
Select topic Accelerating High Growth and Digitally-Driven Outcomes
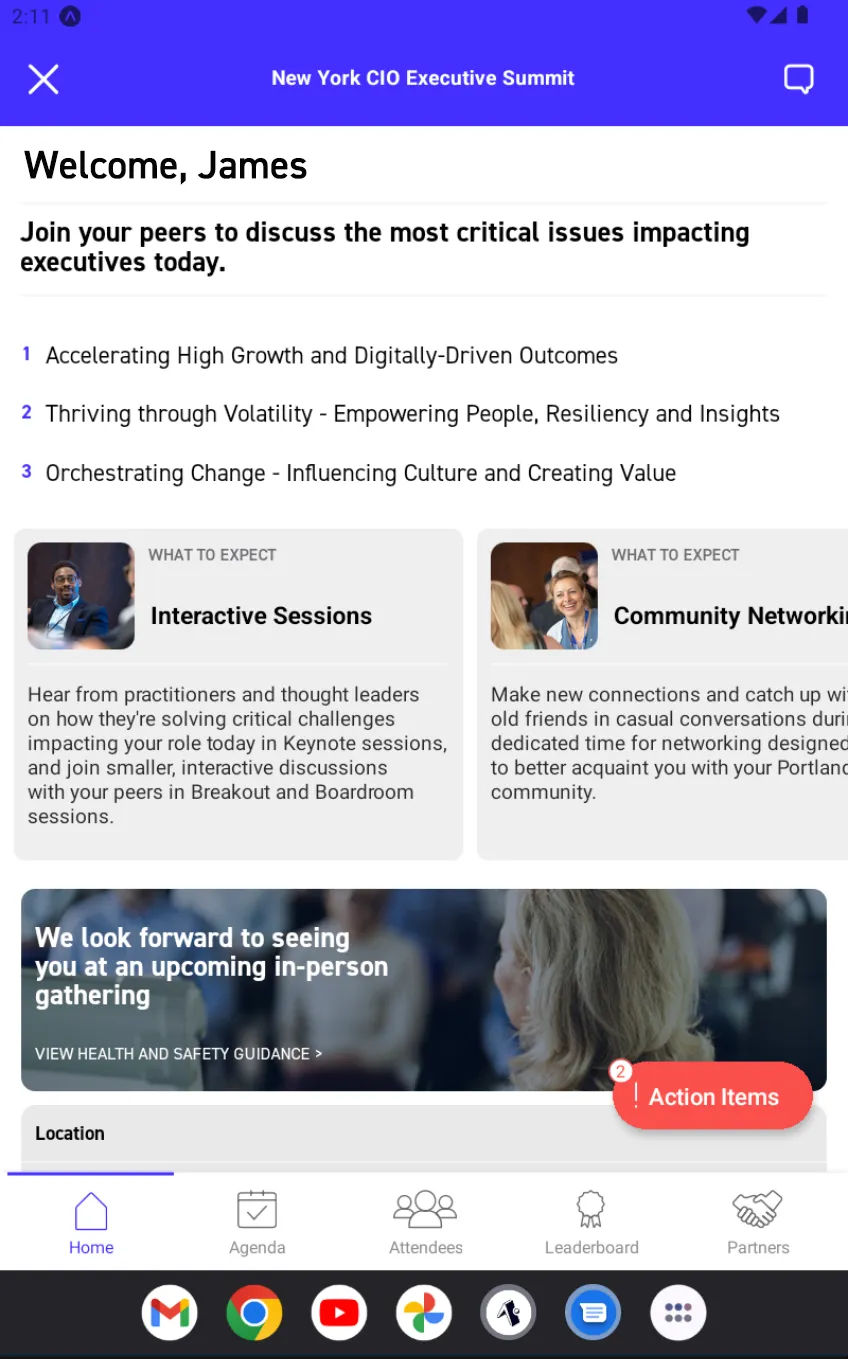coord(332,356)
